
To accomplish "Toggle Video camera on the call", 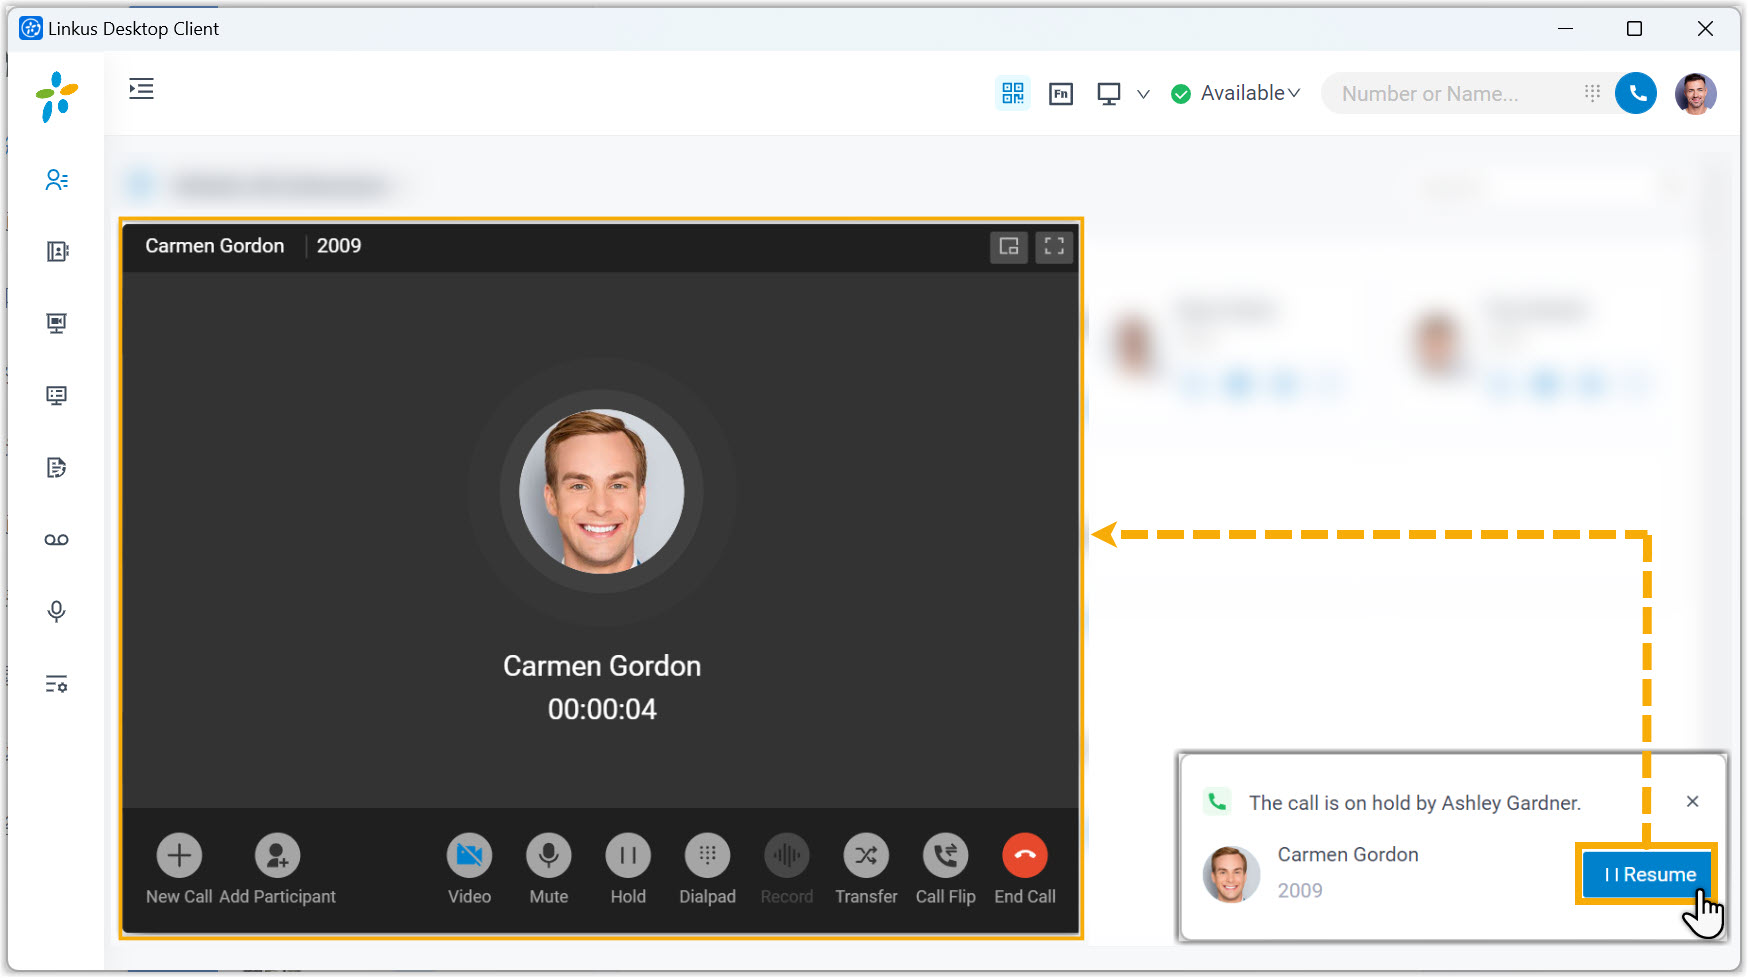I will (469, 856).
